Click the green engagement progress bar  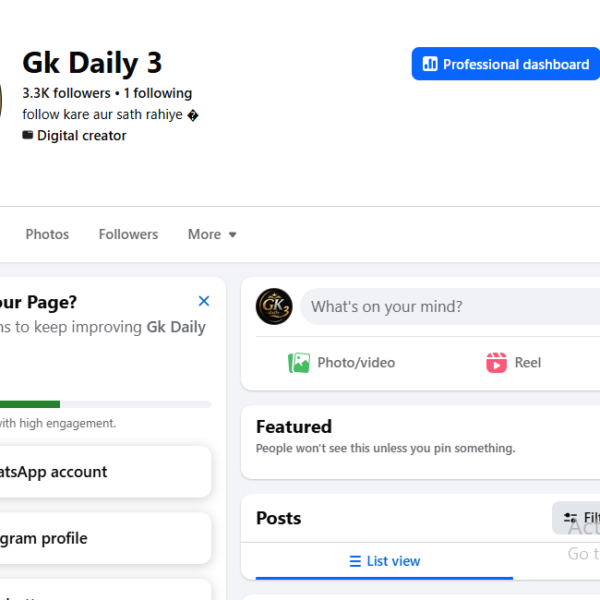30,404
